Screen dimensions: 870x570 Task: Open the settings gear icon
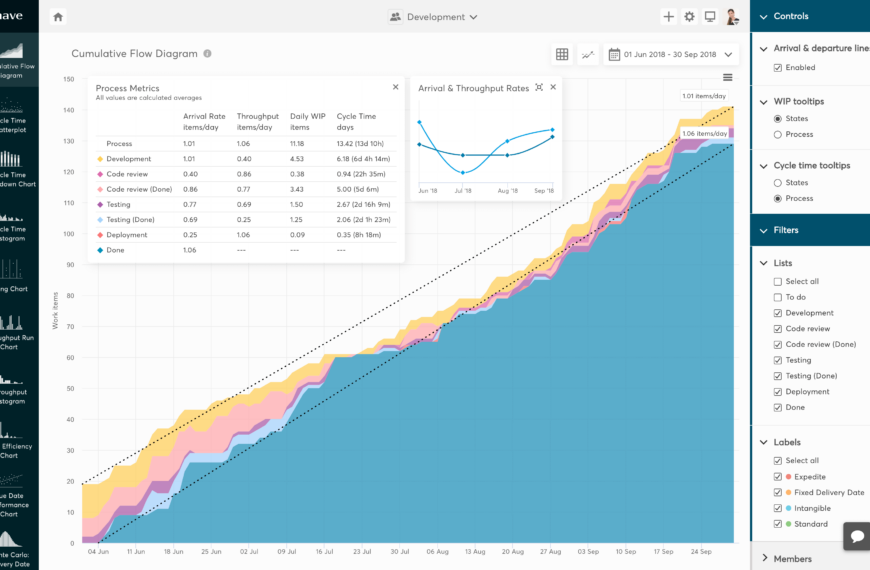689,17
